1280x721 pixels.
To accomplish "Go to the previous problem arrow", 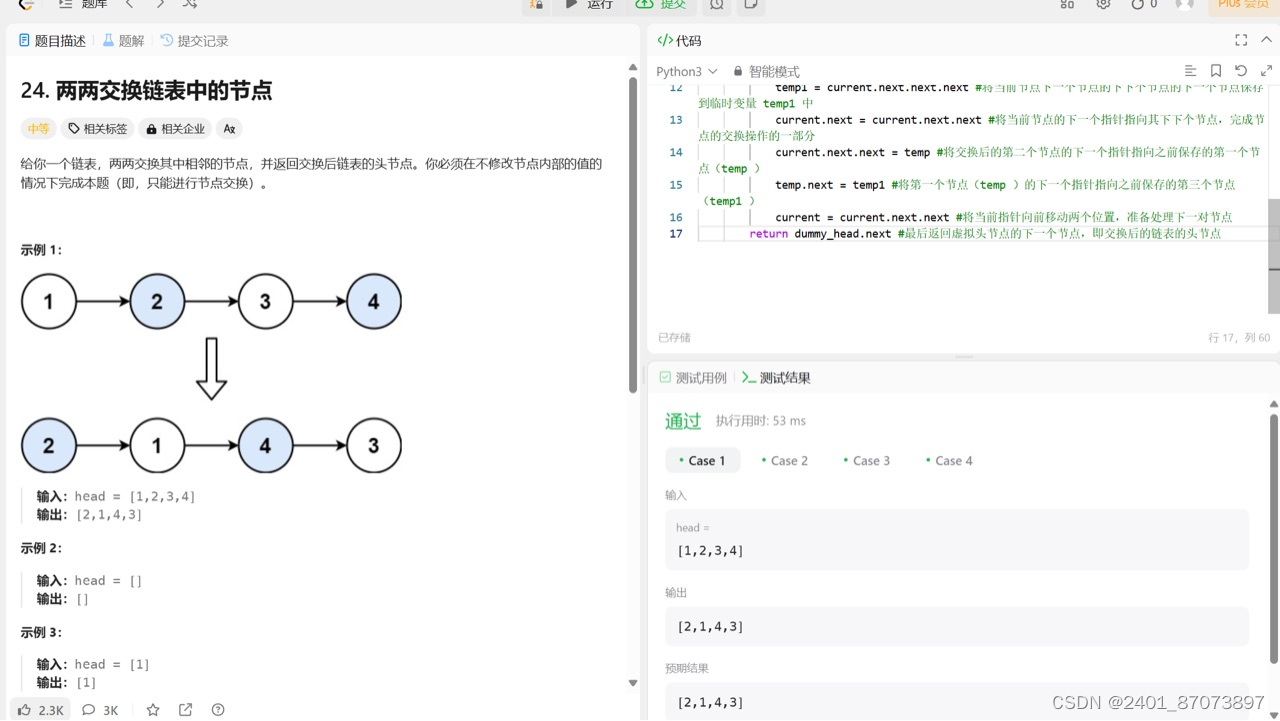I will 129,4.
